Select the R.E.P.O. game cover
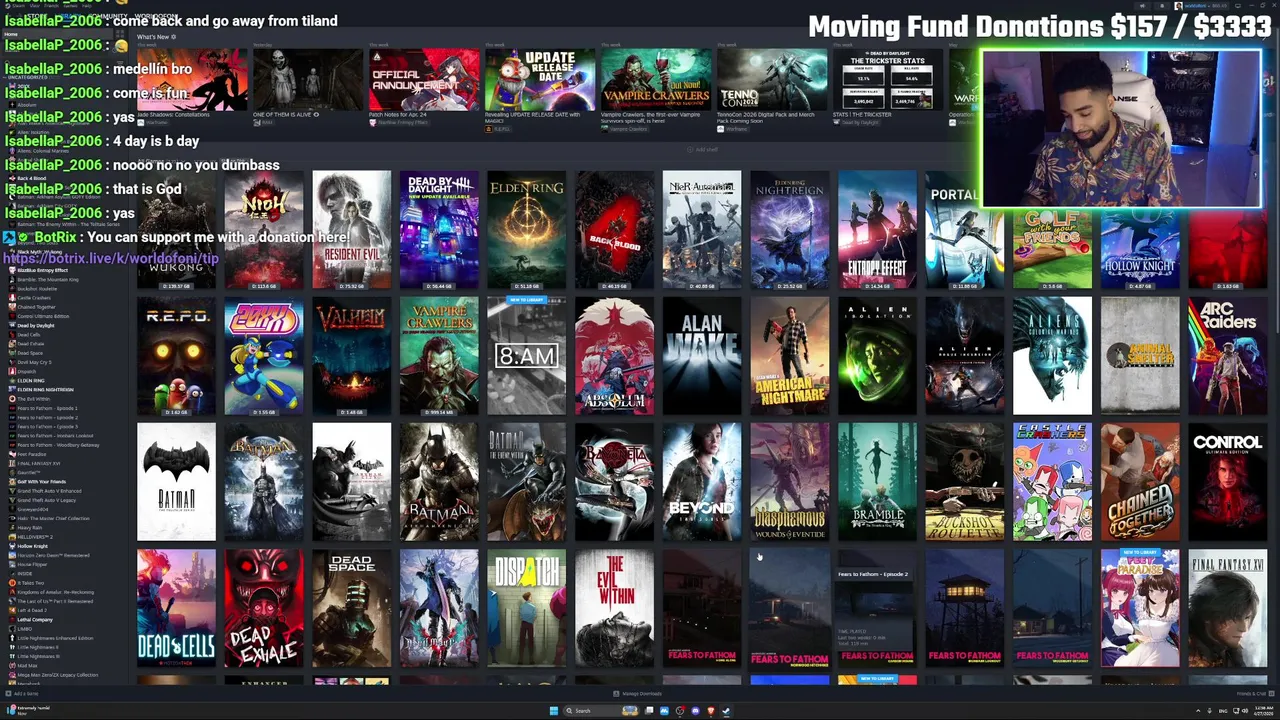Image resolution: width=1280 pixels, height=720 pixels. (x=176, y=356)
